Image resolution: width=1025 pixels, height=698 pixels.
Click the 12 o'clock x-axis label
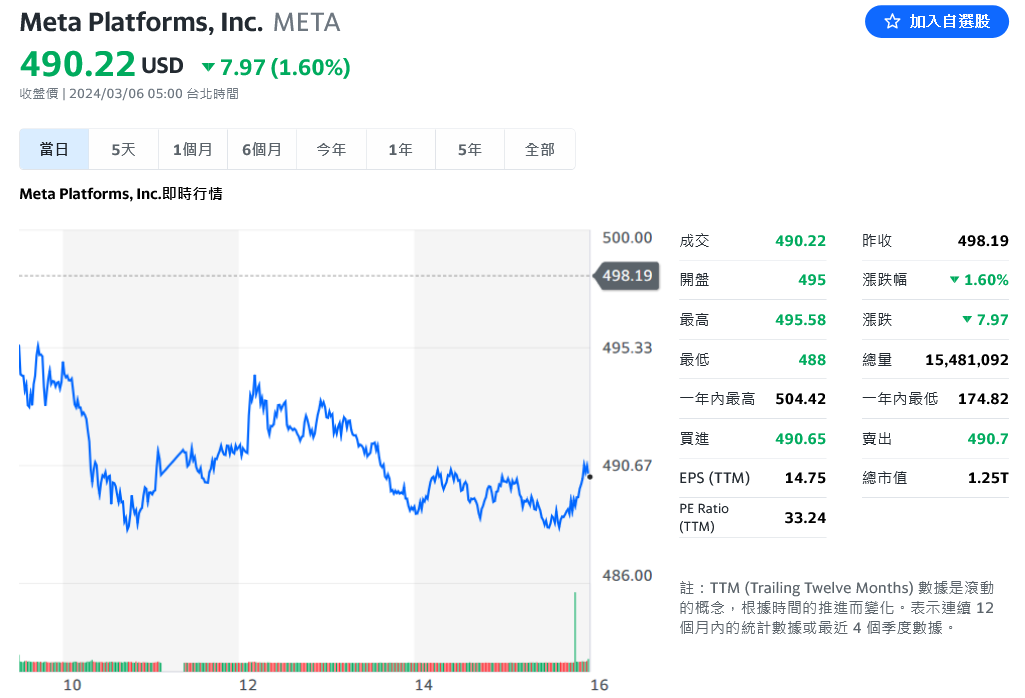(x=248, y=685)
